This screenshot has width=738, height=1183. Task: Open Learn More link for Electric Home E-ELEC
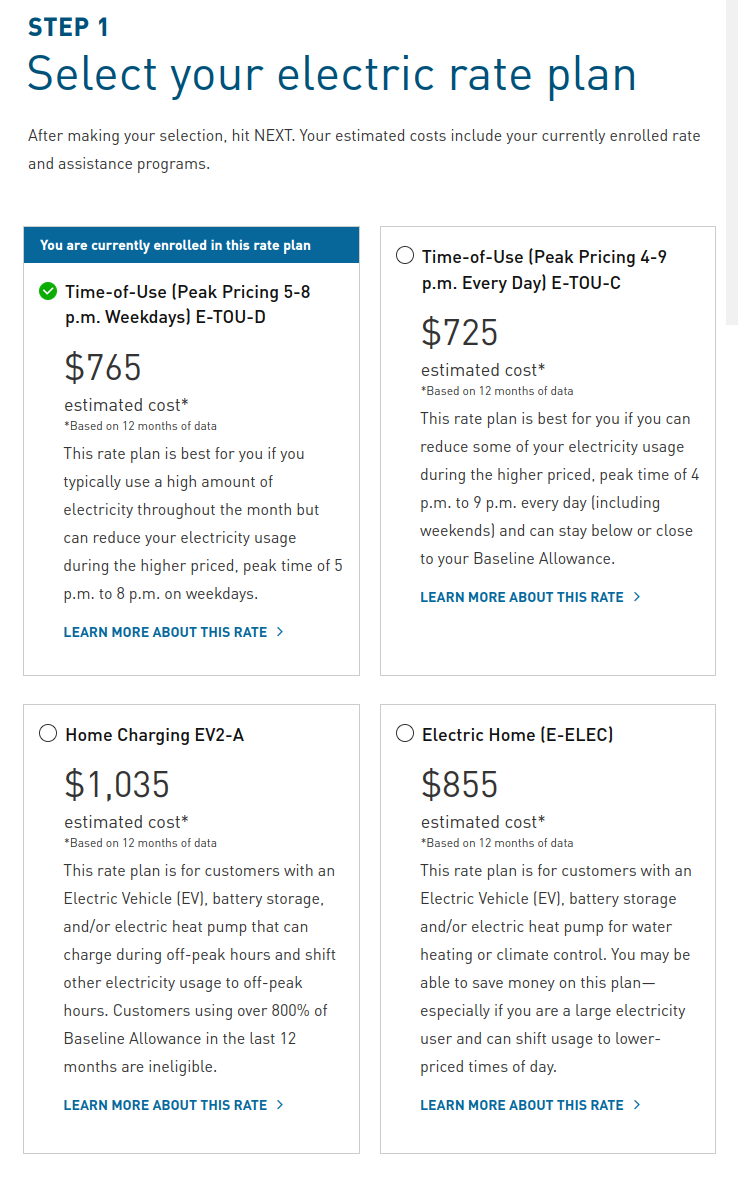pos(521,1105)
